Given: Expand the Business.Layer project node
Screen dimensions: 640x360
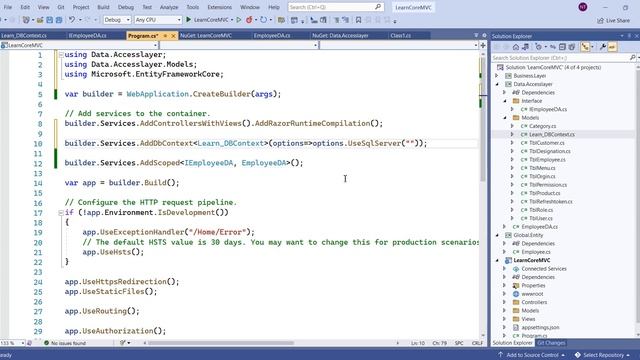Looking at the screenshot, I should (x=497, y=76).
